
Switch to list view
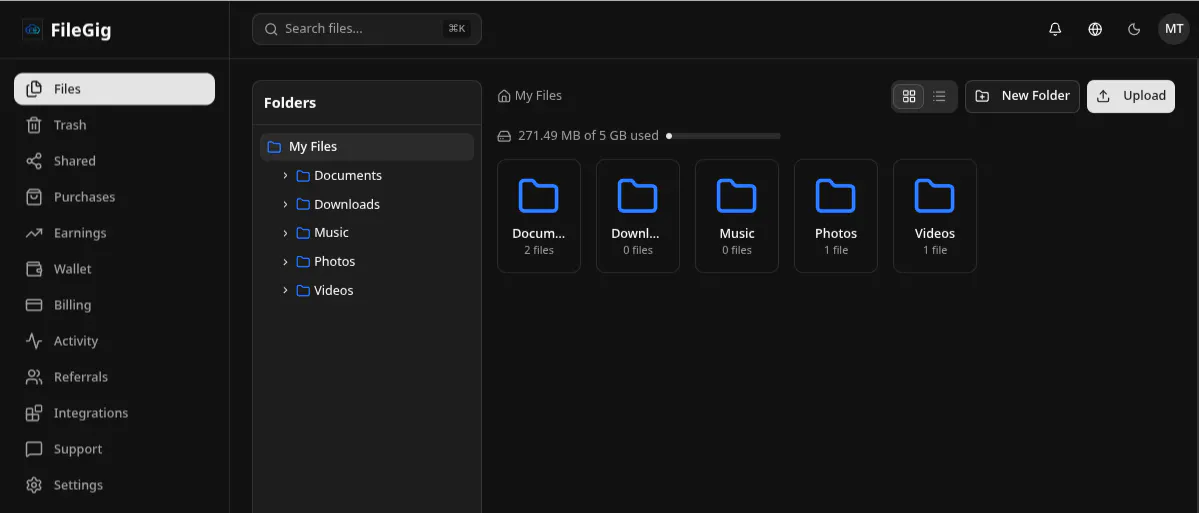pyautogui.click(x=940, y=96)
